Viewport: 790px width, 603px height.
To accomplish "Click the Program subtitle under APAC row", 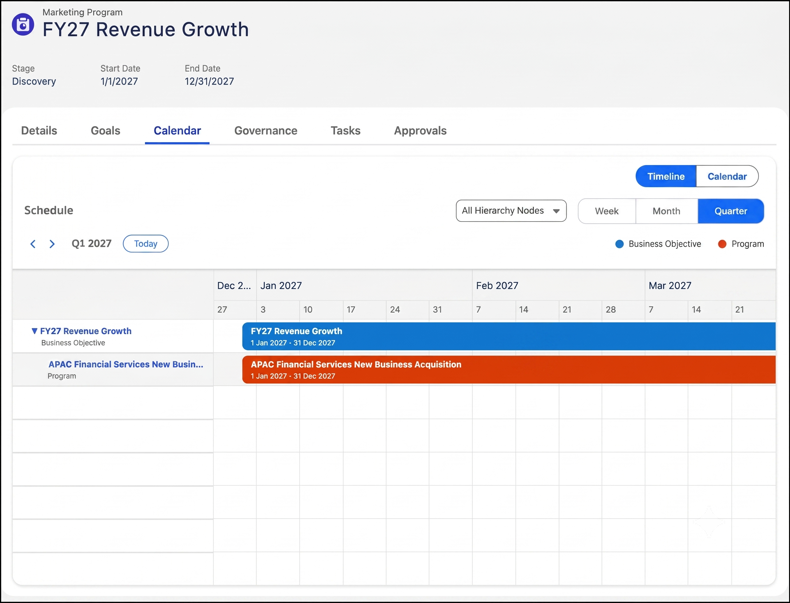I will (61, 376).
